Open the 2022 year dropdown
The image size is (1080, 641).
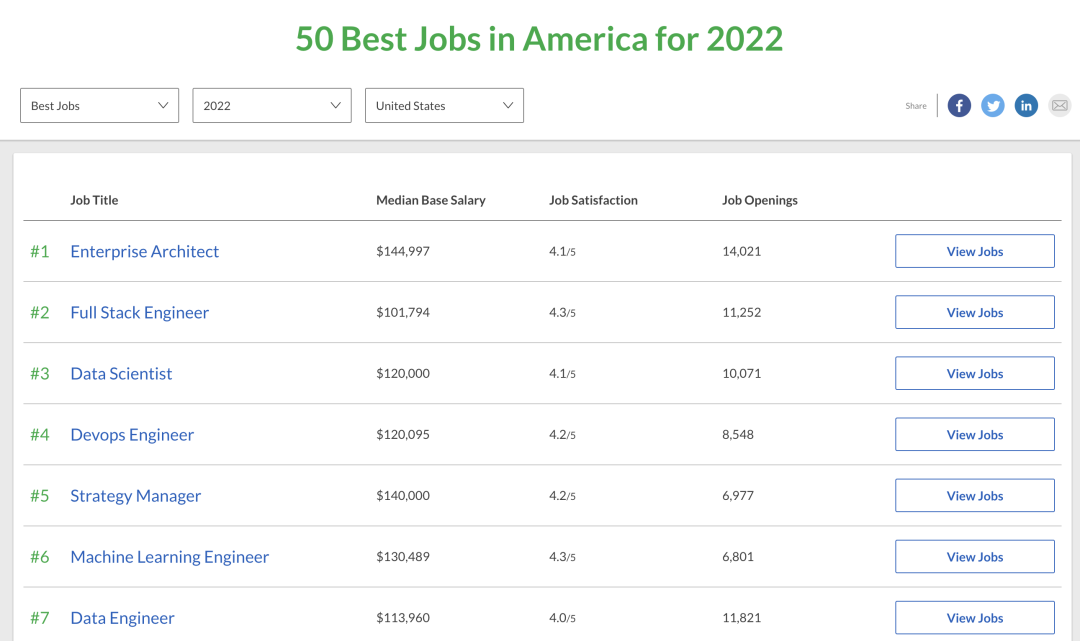coord(271,105)
